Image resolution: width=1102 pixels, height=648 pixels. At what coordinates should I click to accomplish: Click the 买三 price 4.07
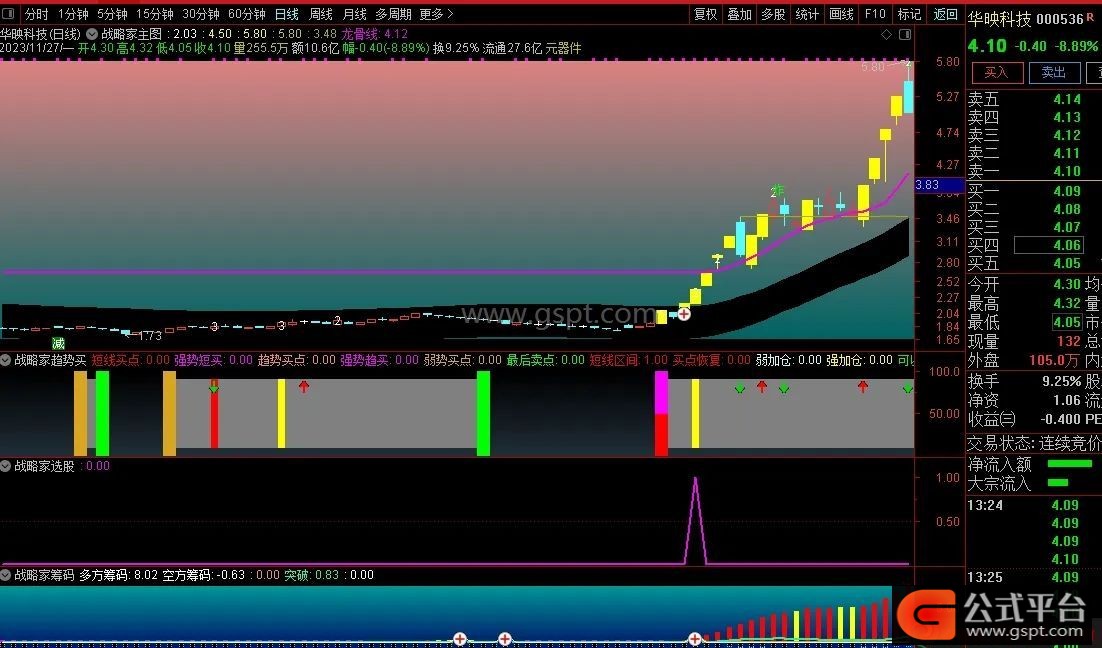(1067, 227)
